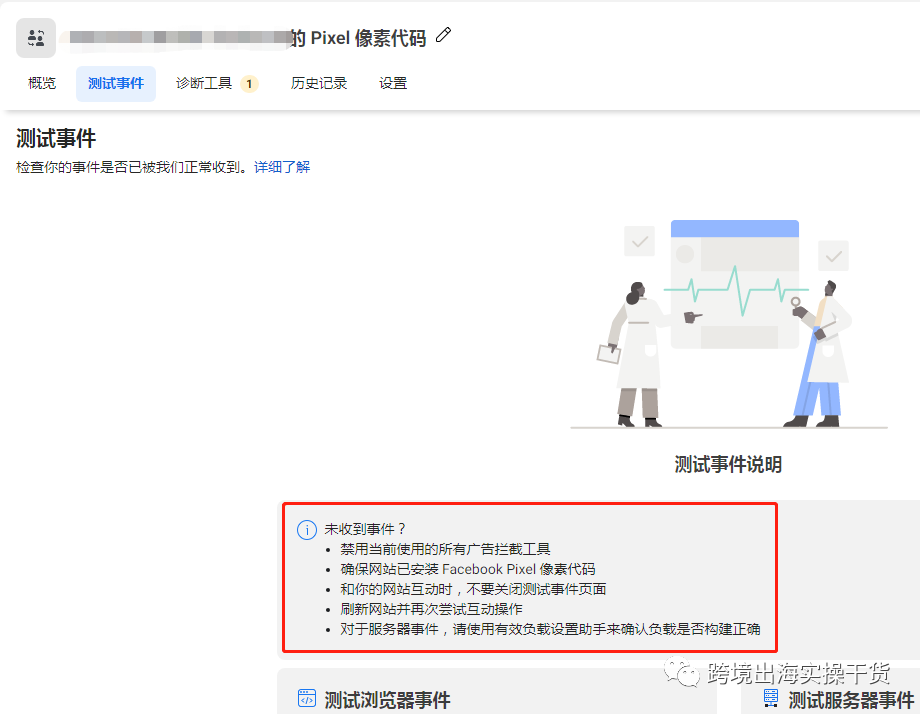Click the left gray checkmark in the illustration
The width and height of the screenshot is (920, 714).
(x=638, y=241)
